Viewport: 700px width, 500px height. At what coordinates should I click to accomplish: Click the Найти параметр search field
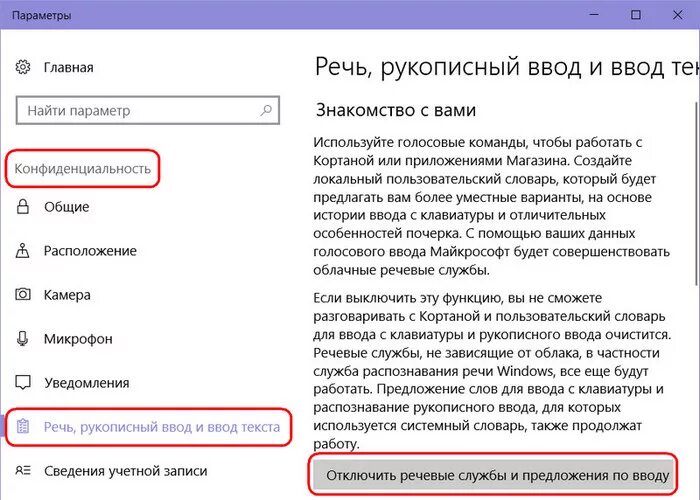[x=148, y=110]
